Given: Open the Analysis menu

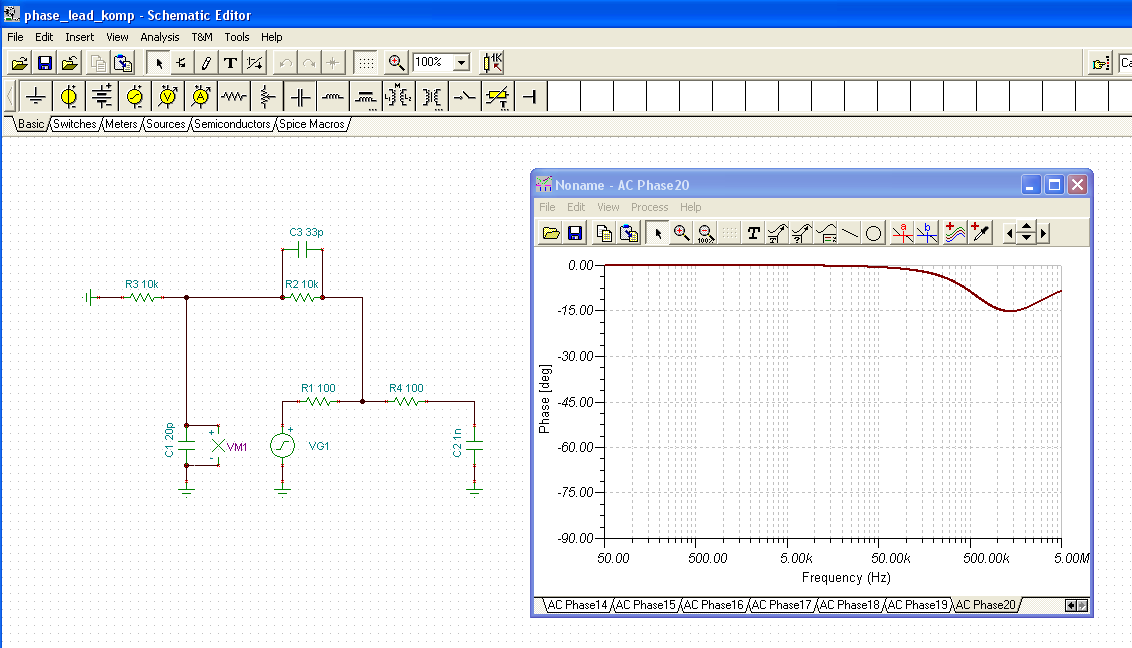Looking at the screenshot, I should tap(160, 37).
